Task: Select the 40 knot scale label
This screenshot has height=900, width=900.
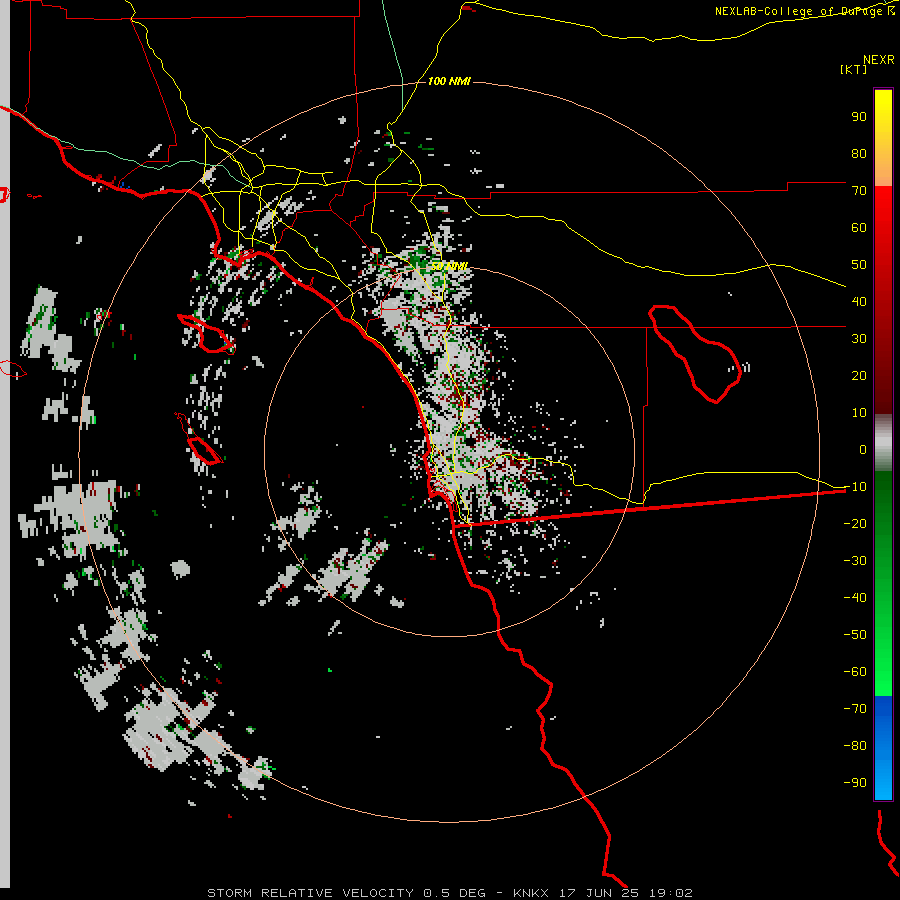Action: pyautogui.click(x=859, y=301)
